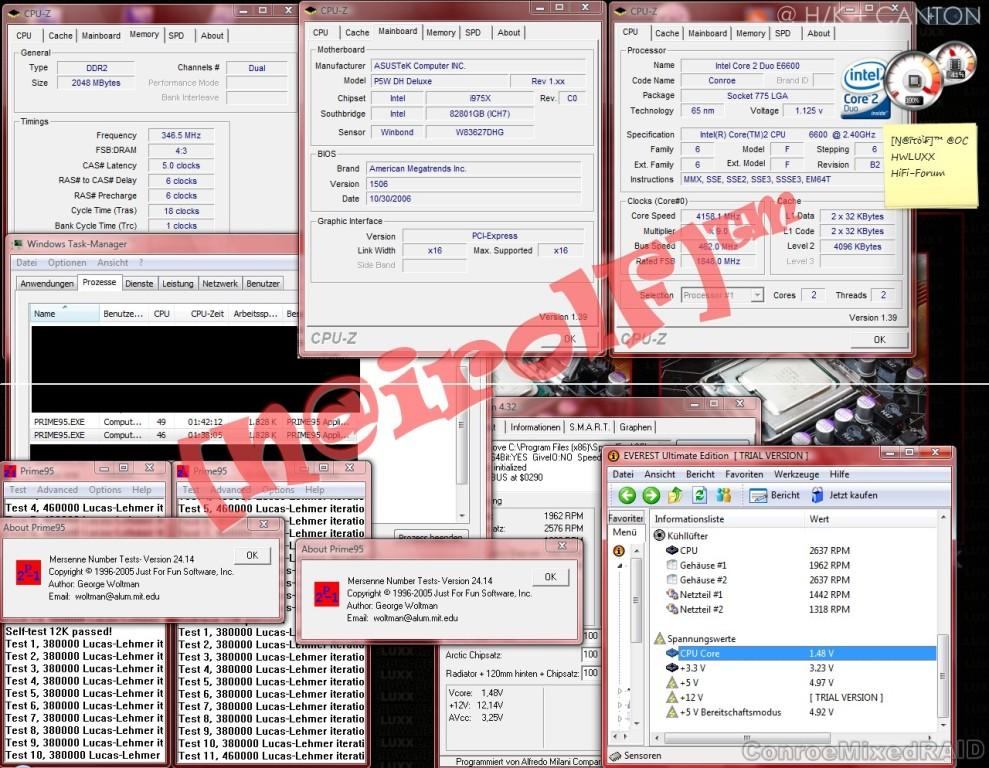Screen dimensions: 989x768
Task: Open Favoriten tab in EVEREST sidebar
Action: click(x=626, y=518)
